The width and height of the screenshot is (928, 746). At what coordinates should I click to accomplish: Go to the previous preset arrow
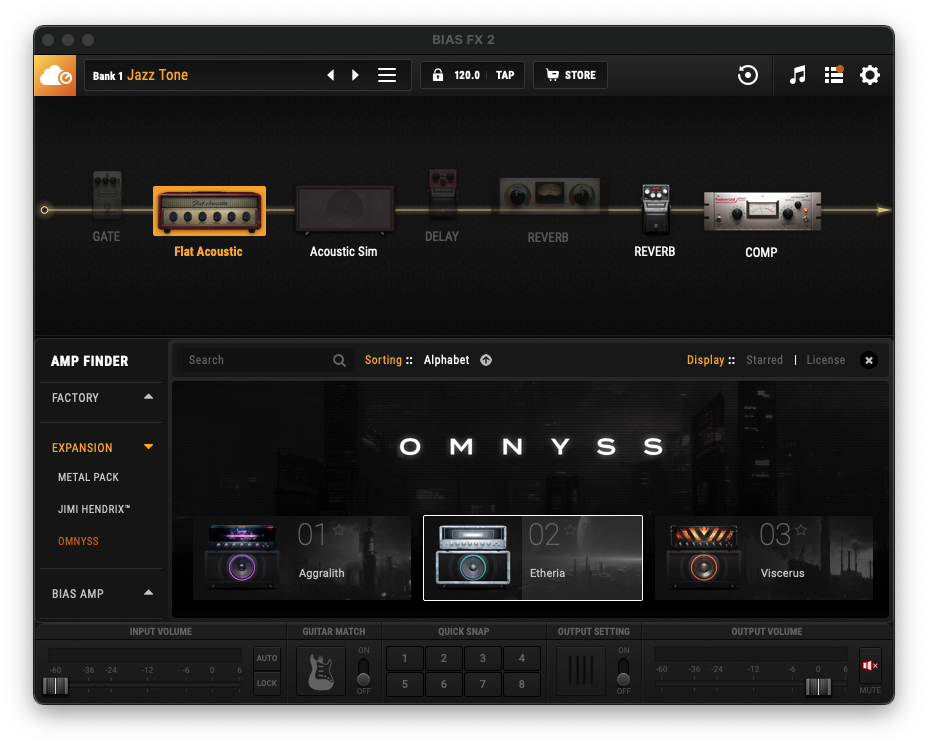click(x=331, y=75)
